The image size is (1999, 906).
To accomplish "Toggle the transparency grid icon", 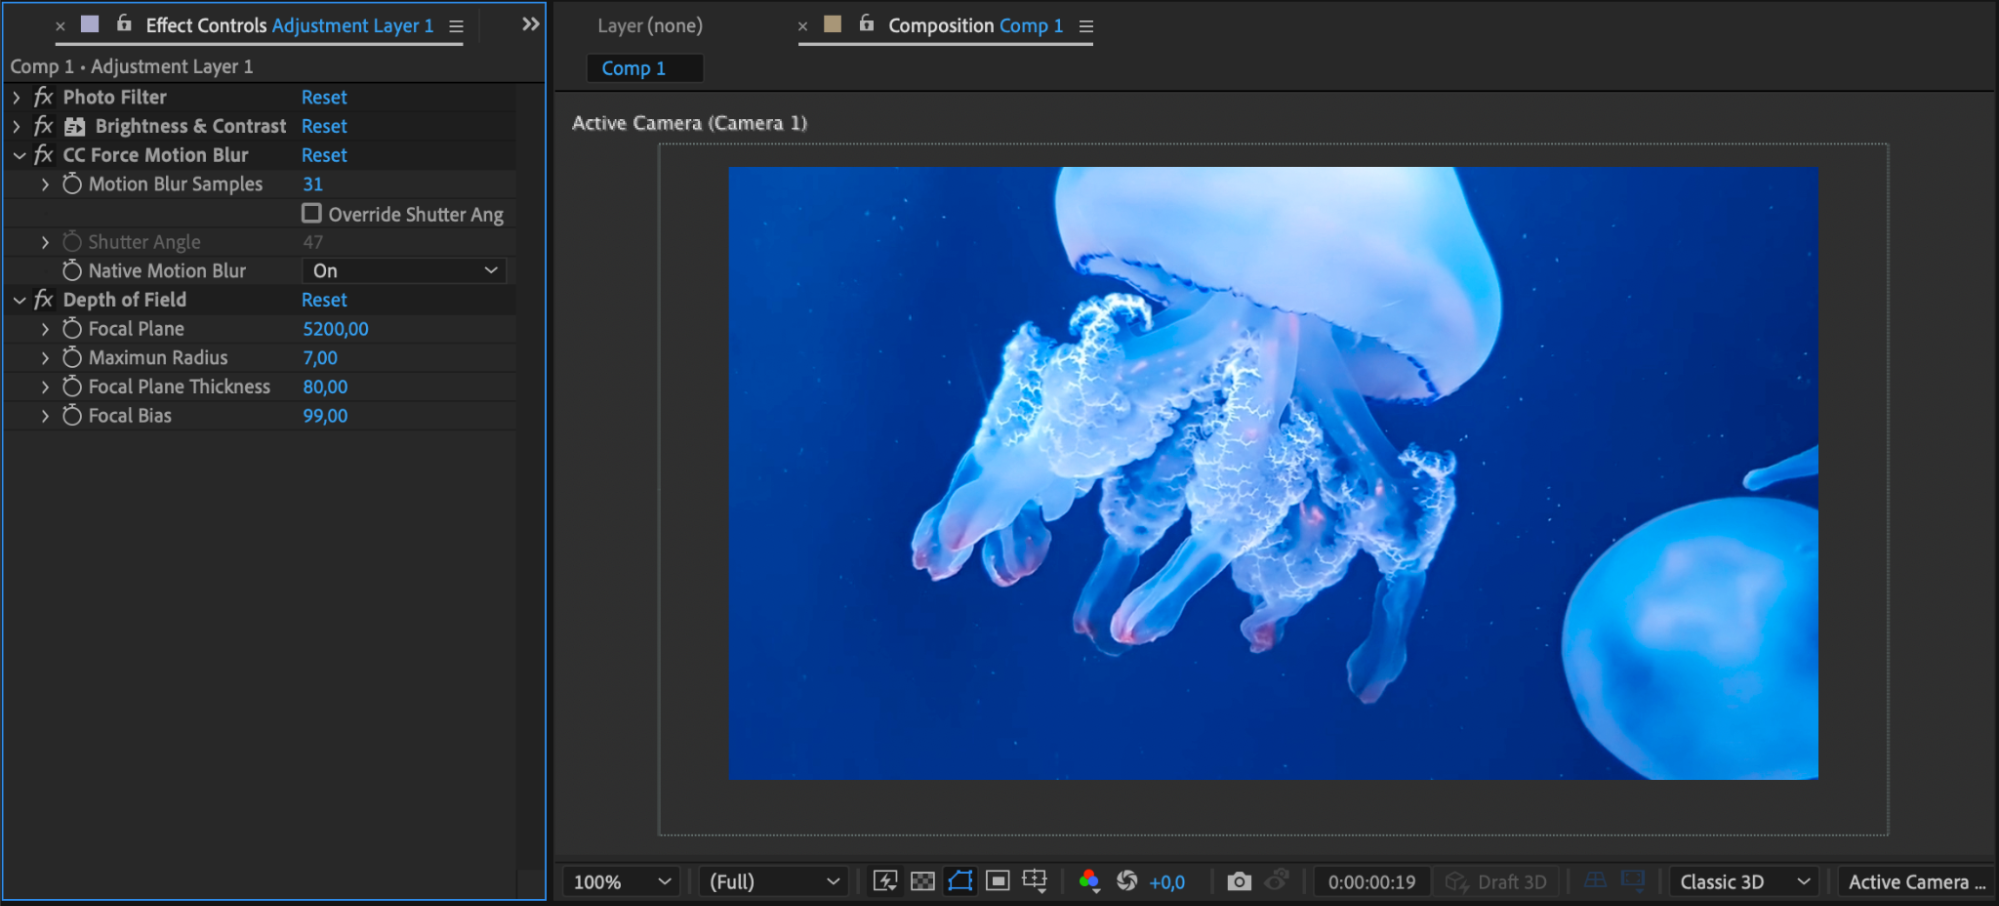I will 923,881.
